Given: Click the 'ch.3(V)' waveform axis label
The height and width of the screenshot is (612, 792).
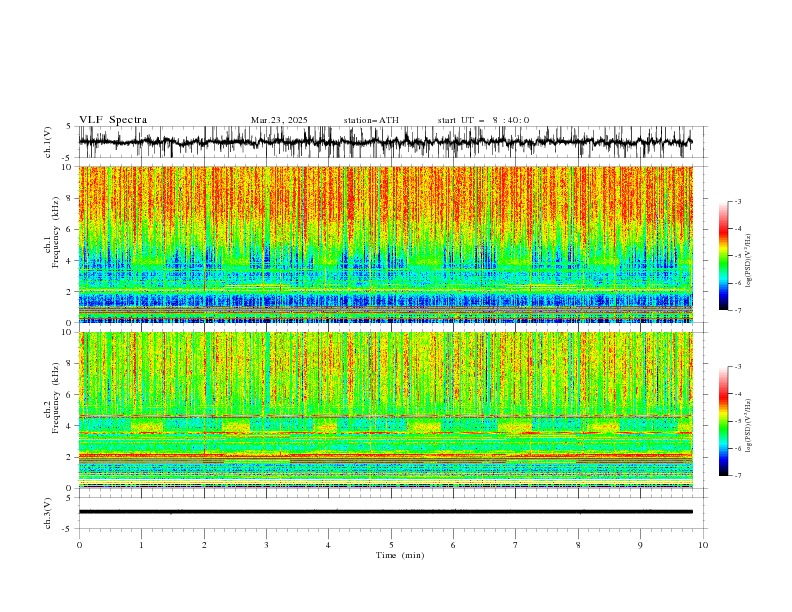Looking at the screenshot, I should pyautogui.click(x=48, y=513).
